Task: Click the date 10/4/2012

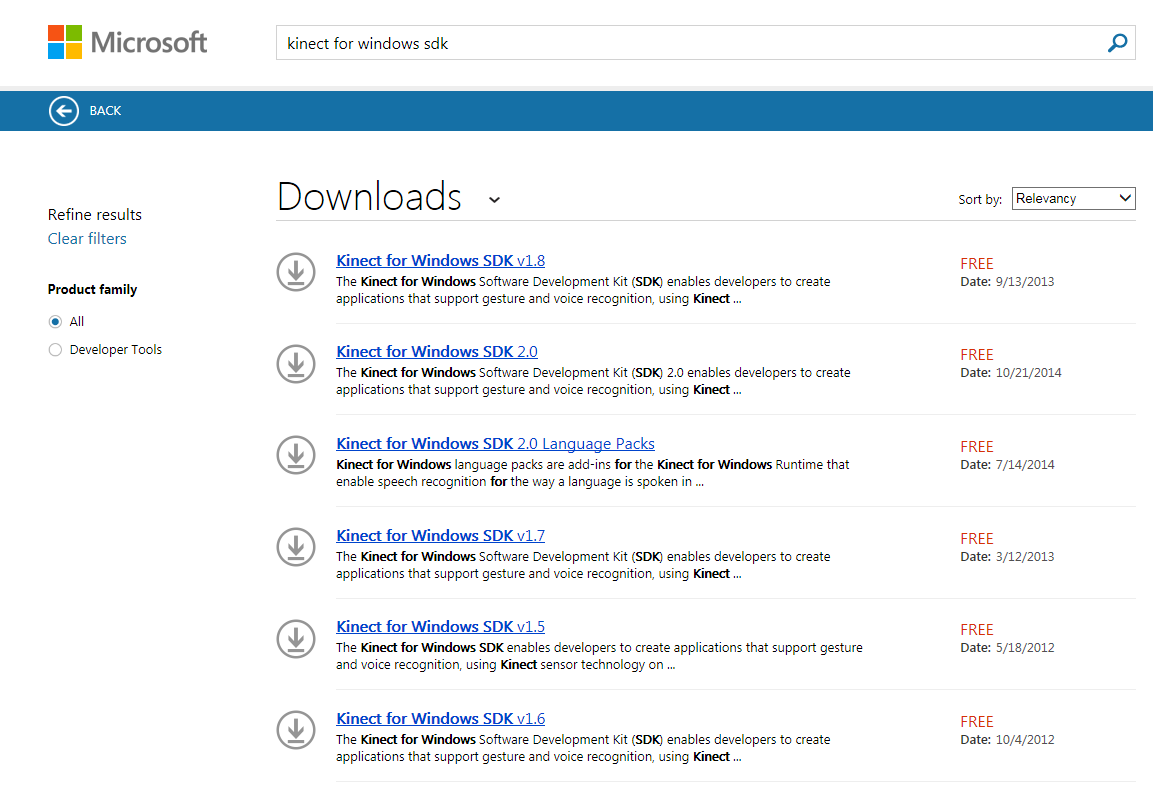Action: tap(1024, 740)
